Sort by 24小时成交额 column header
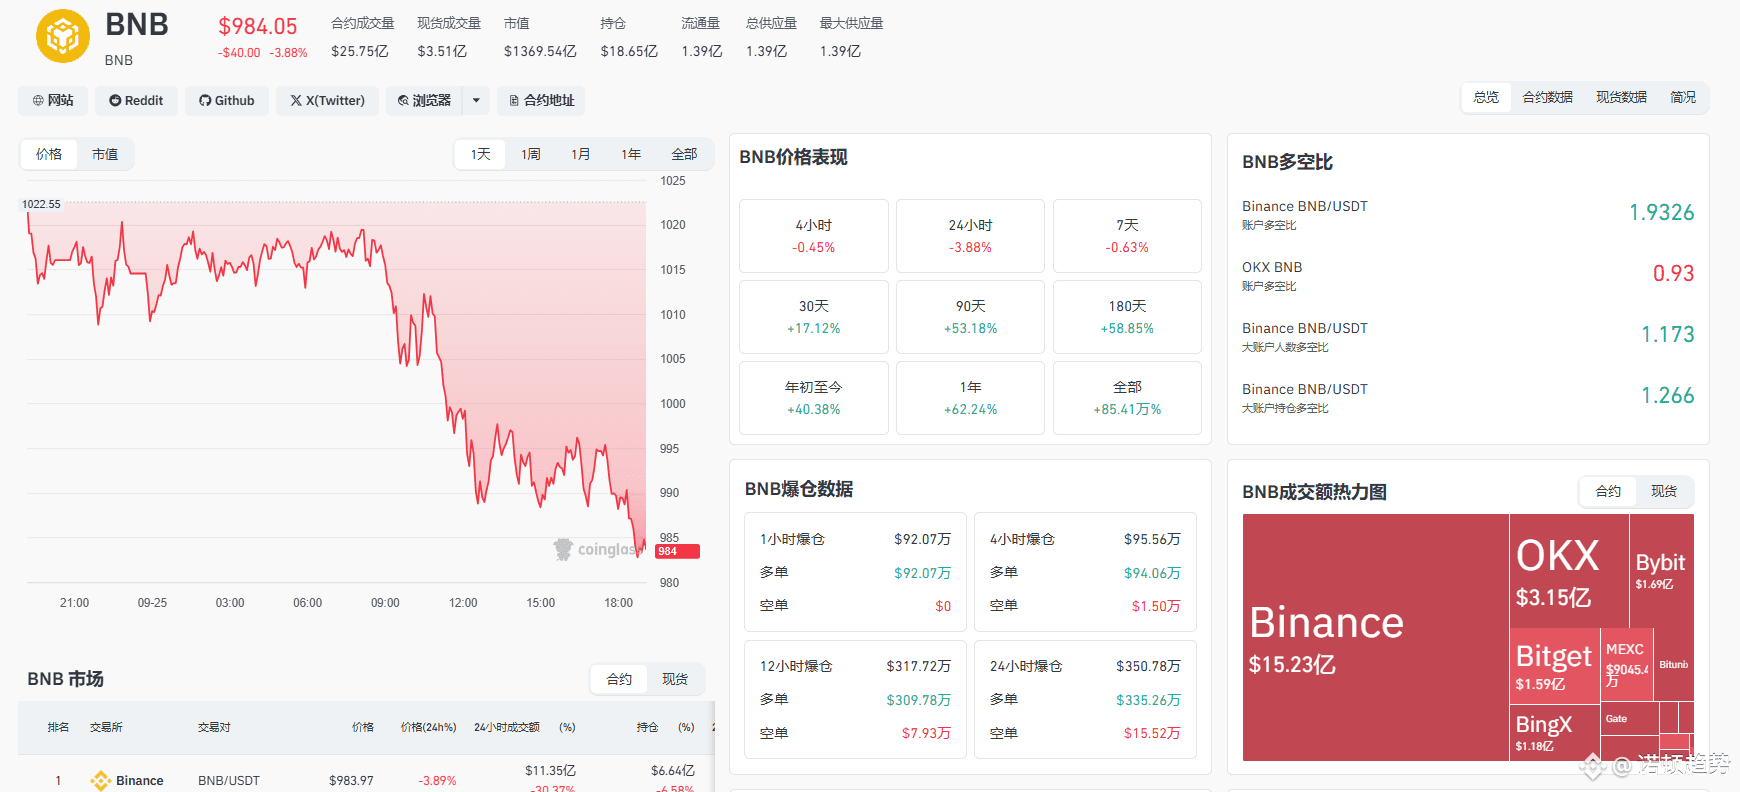 coord(507,727)
